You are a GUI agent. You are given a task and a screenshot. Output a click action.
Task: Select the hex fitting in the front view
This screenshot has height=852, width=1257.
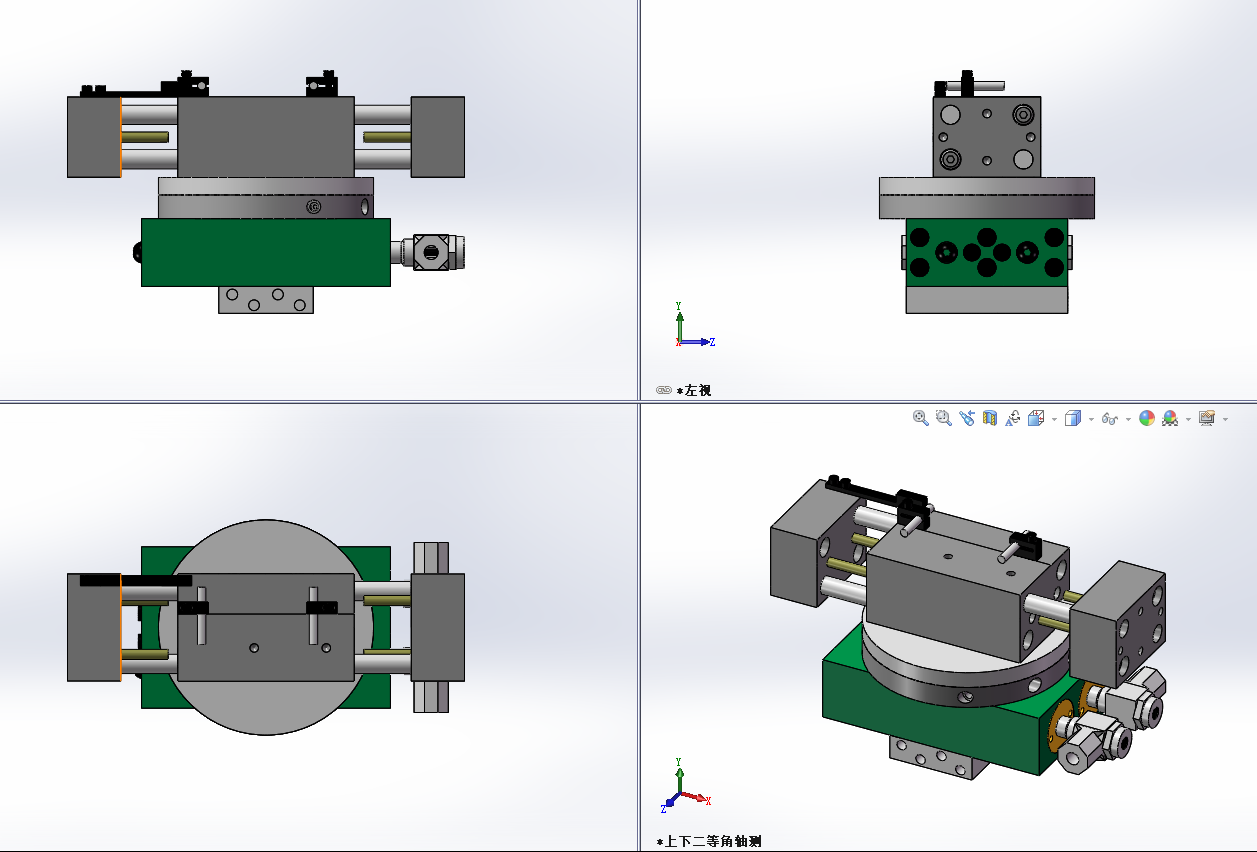point(432,251)
